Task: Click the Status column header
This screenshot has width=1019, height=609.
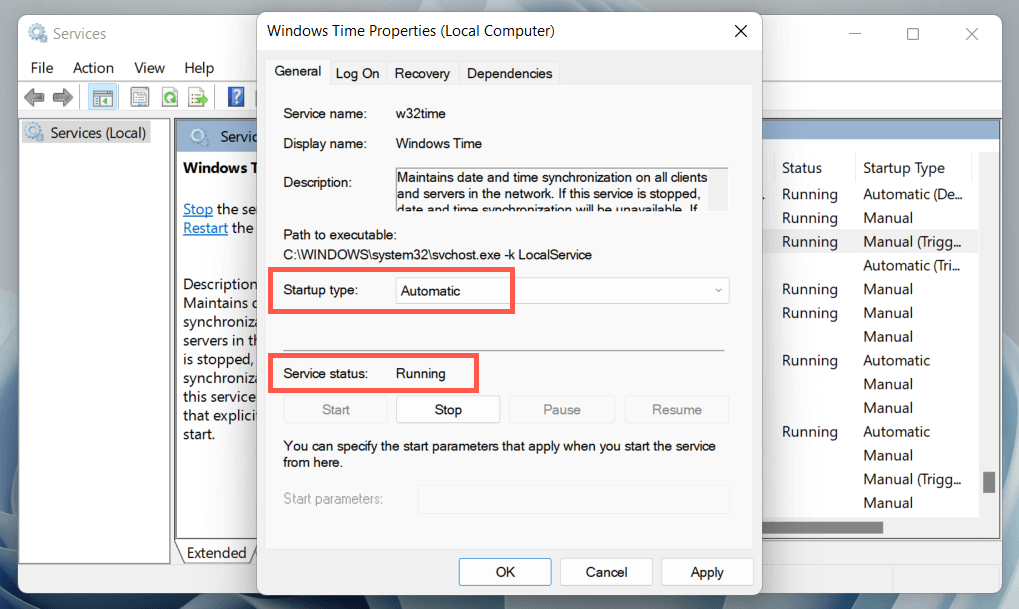Action: coord(802,168)
